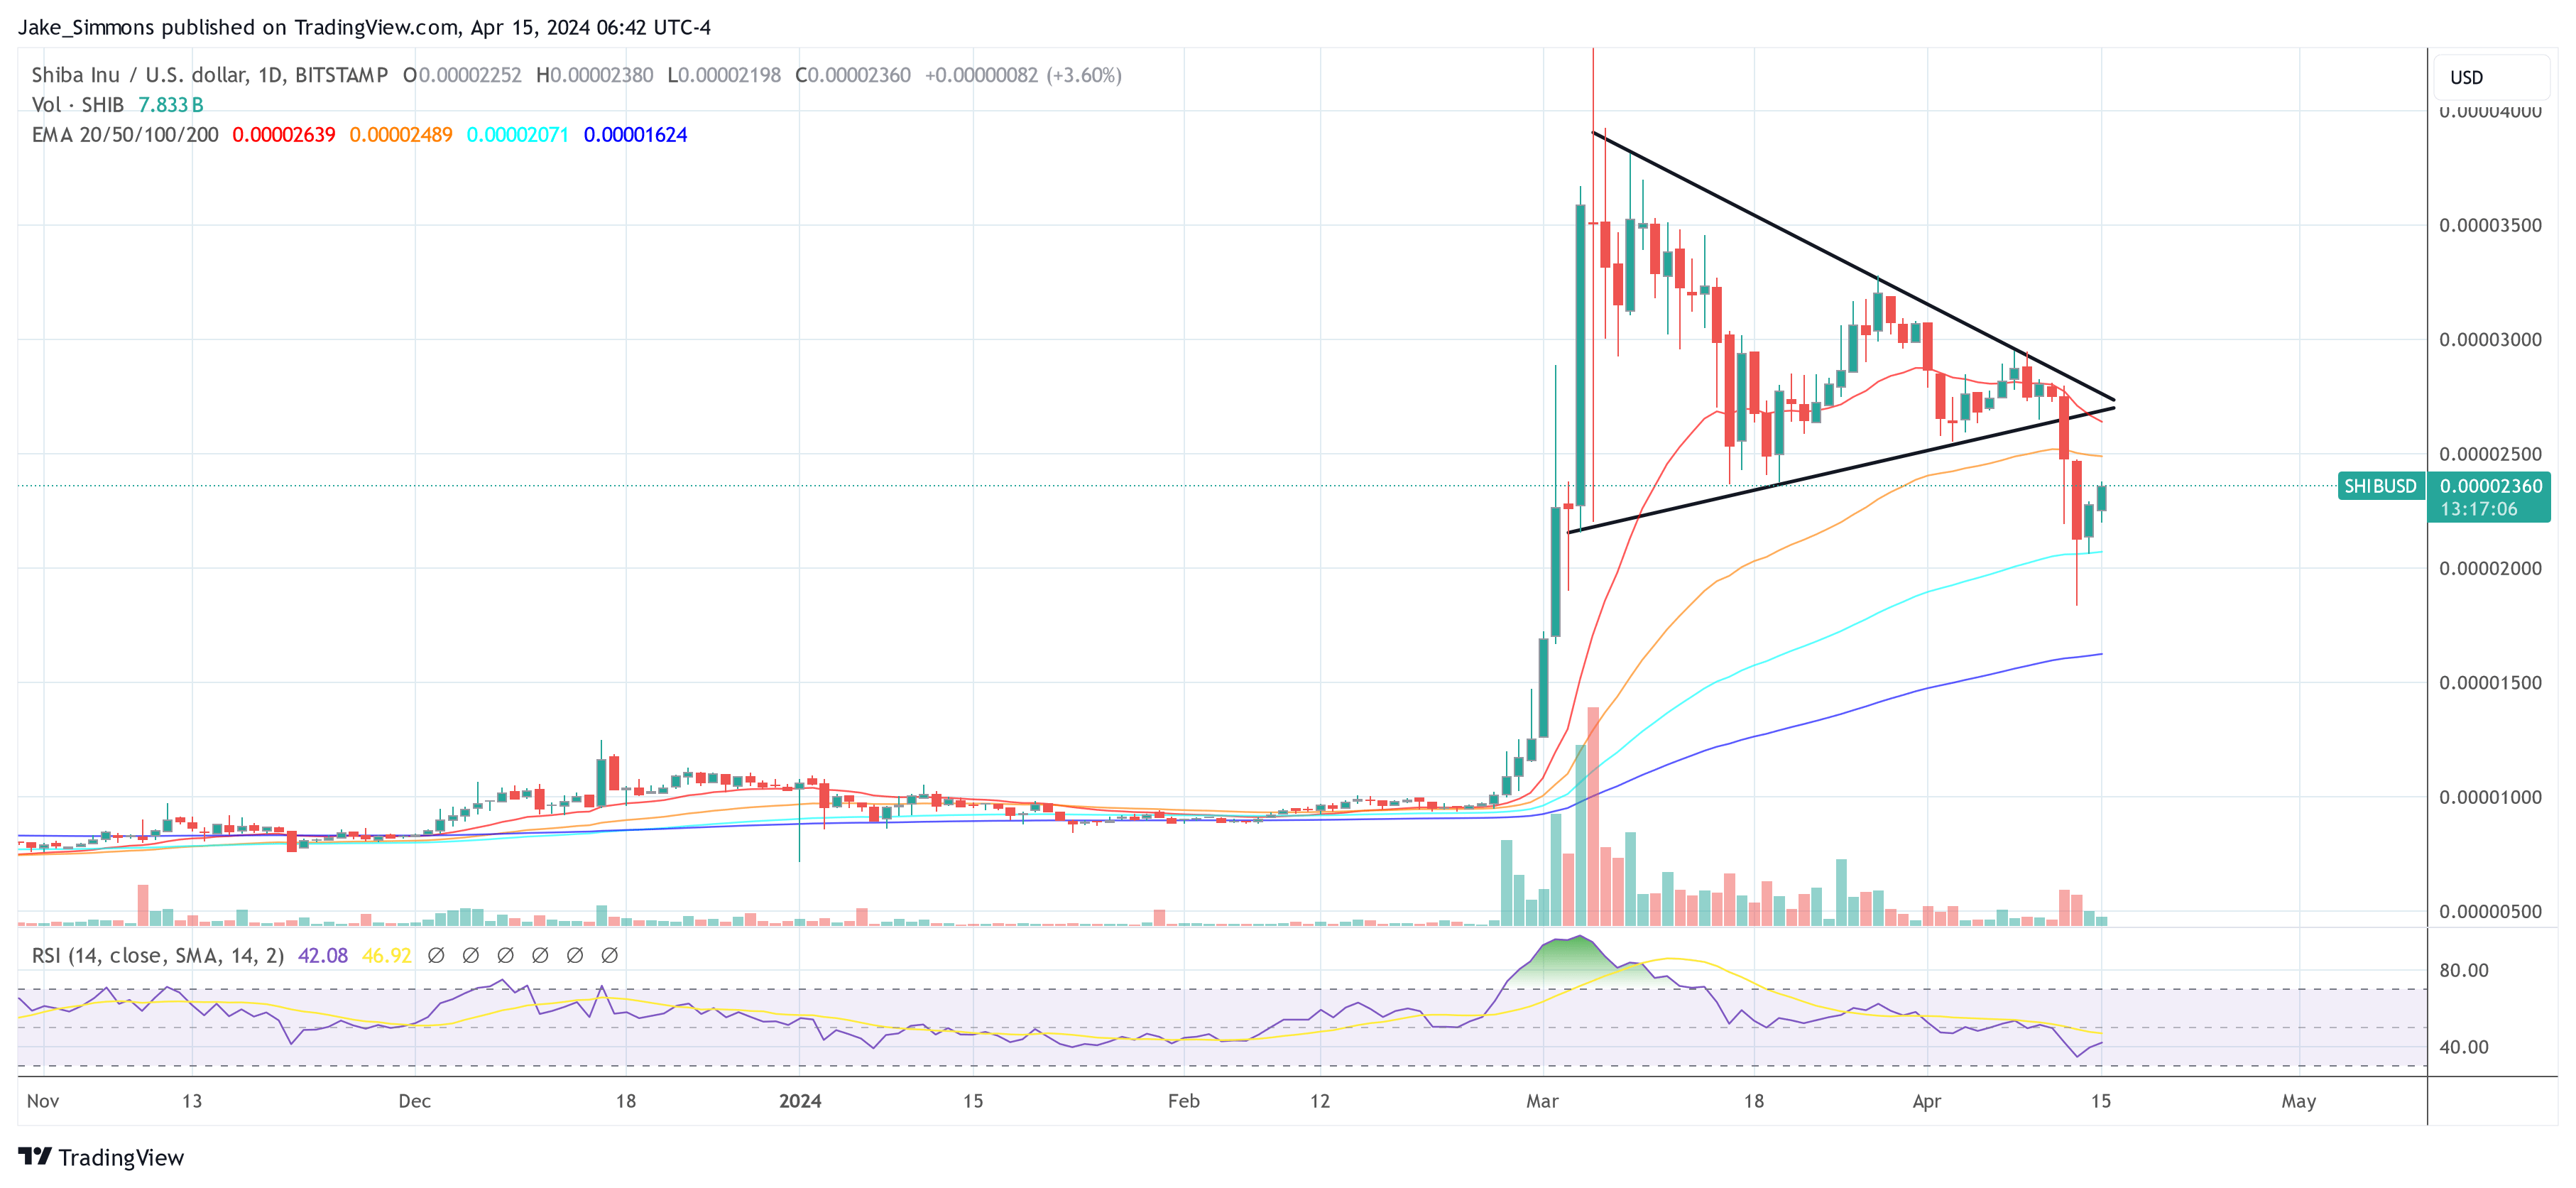The image size is (2576, 1188).
Task: Click the 13 November date axis label
Action: point(192,1101)
